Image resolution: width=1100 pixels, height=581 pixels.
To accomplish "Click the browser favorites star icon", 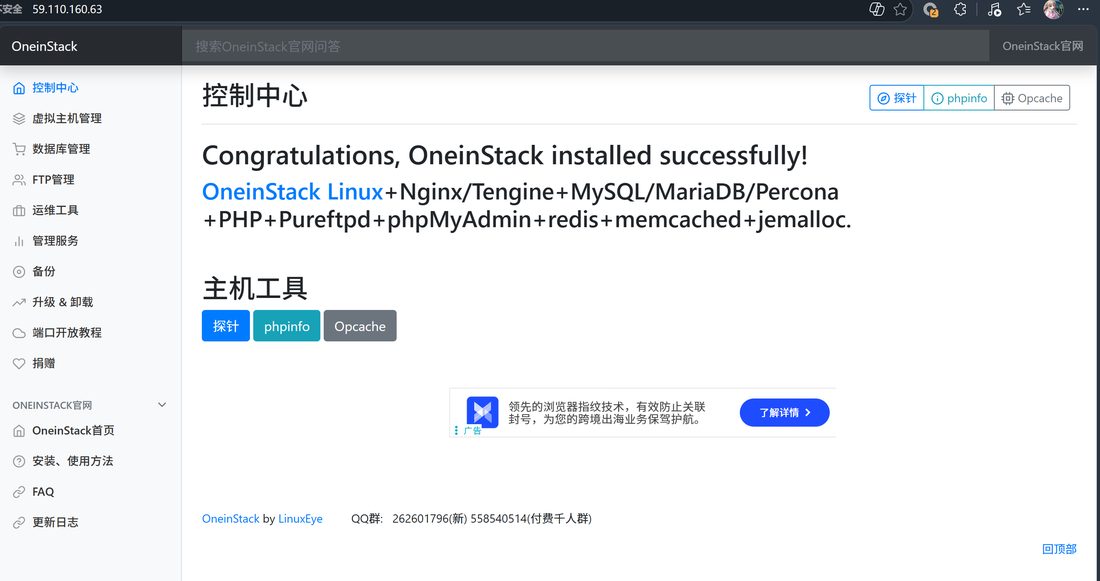I will click(901, 9).
